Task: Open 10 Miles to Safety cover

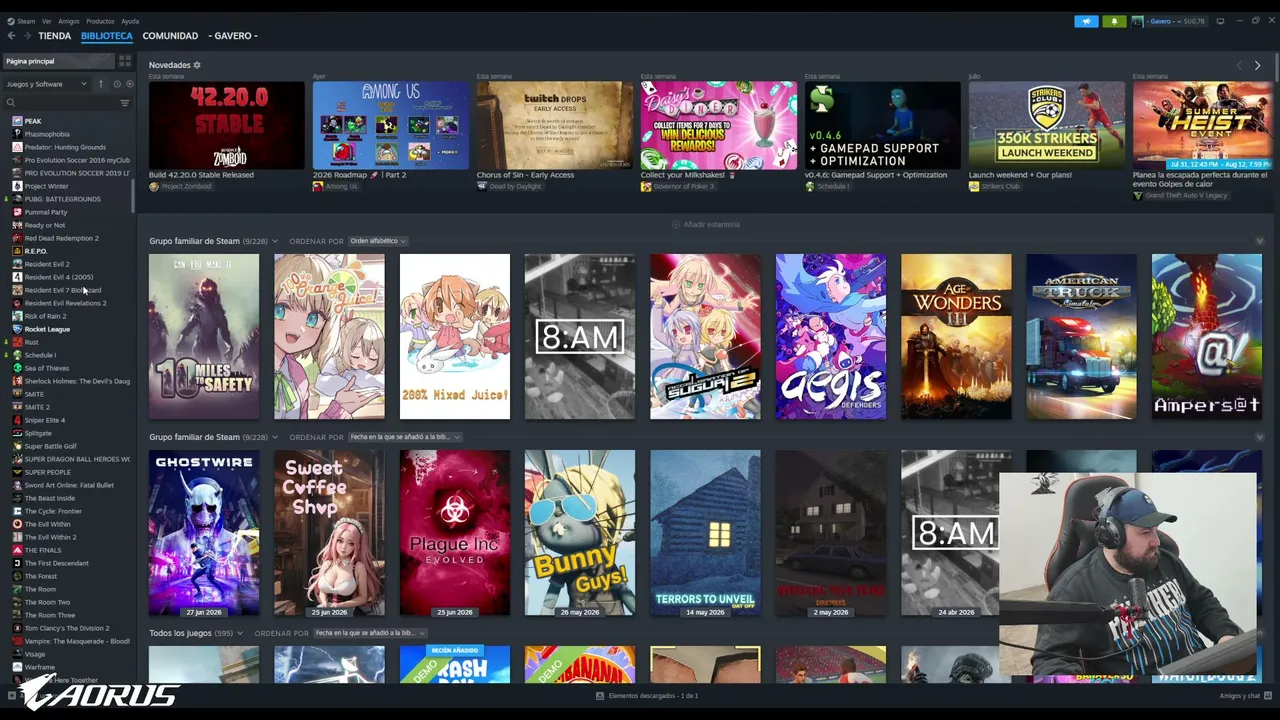Action: 204,336
